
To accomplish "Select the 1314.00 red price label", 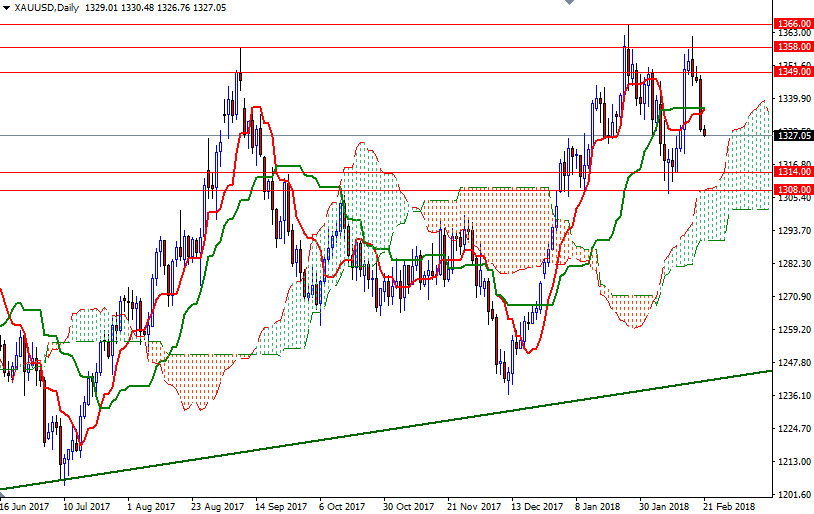I will 792,172.
